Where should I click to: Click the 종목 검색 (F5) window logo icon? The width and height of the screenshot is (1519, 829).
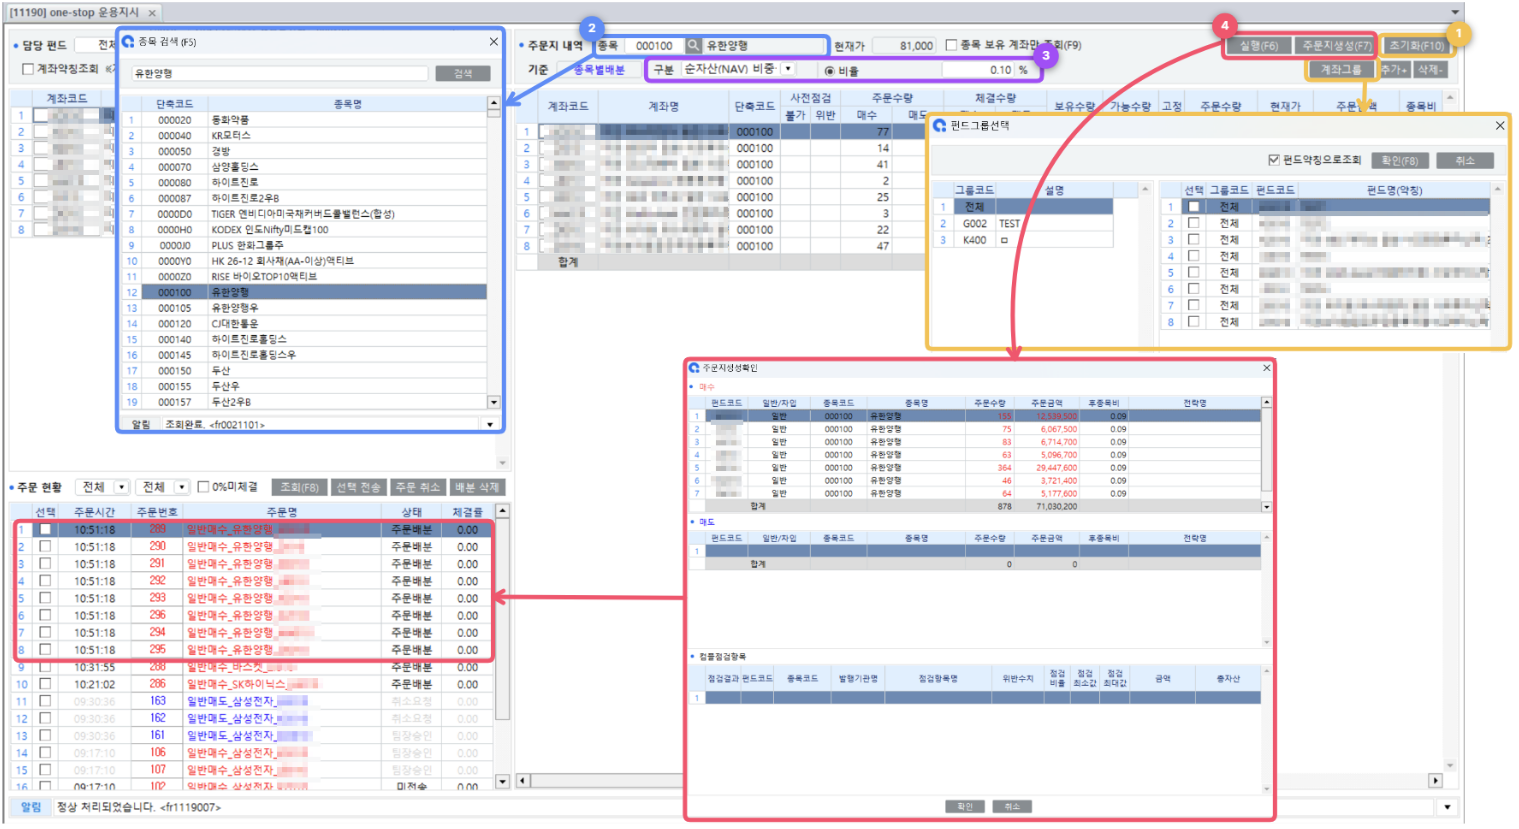point(128,42)
